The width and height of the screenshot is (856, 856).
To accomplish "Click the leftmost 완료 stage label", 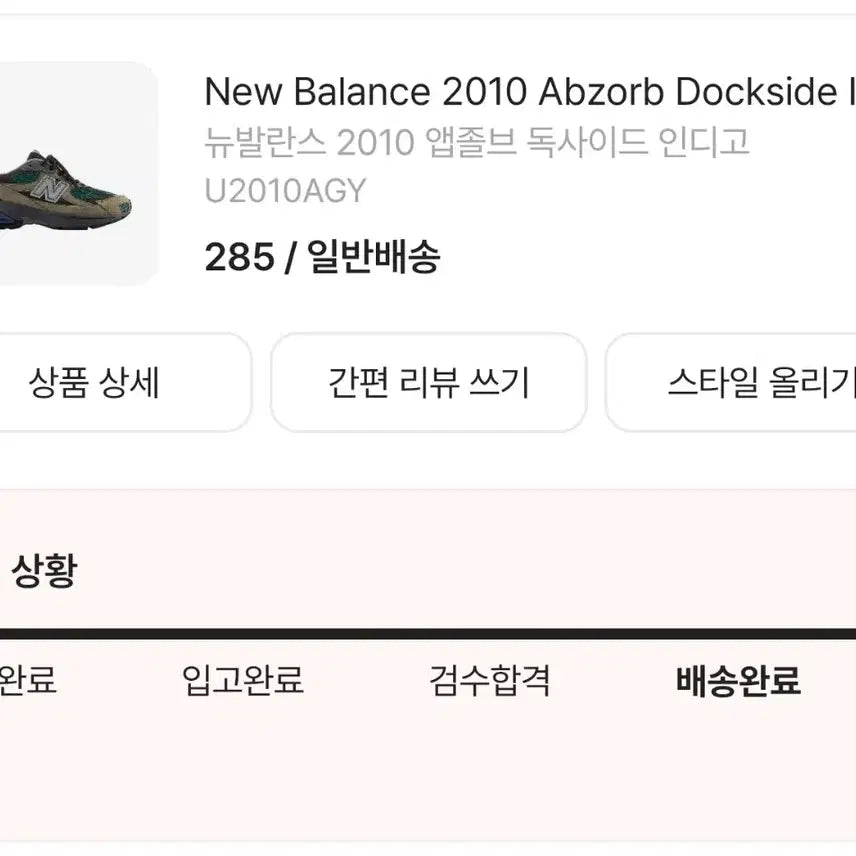I will click(x=30, y=682).
